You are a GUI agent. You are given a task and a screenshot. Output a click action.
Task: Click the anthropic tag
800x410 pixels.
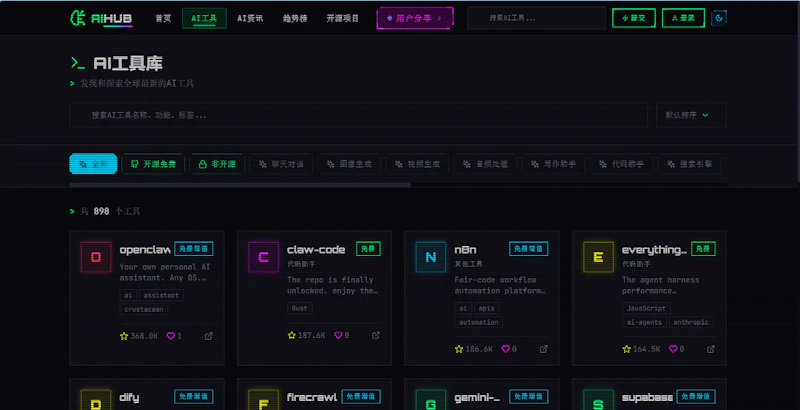[x=691, y=322]
